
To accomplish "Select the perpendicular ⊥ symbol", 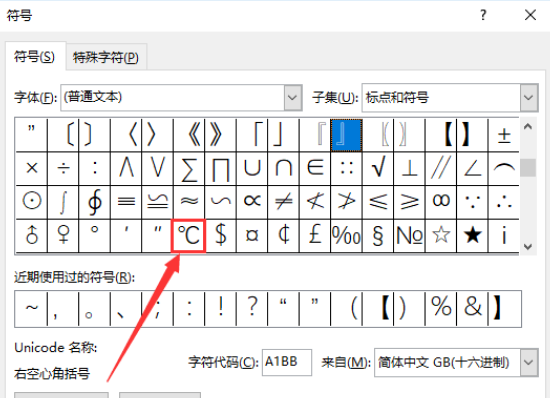I will click(x=409, y=169).
